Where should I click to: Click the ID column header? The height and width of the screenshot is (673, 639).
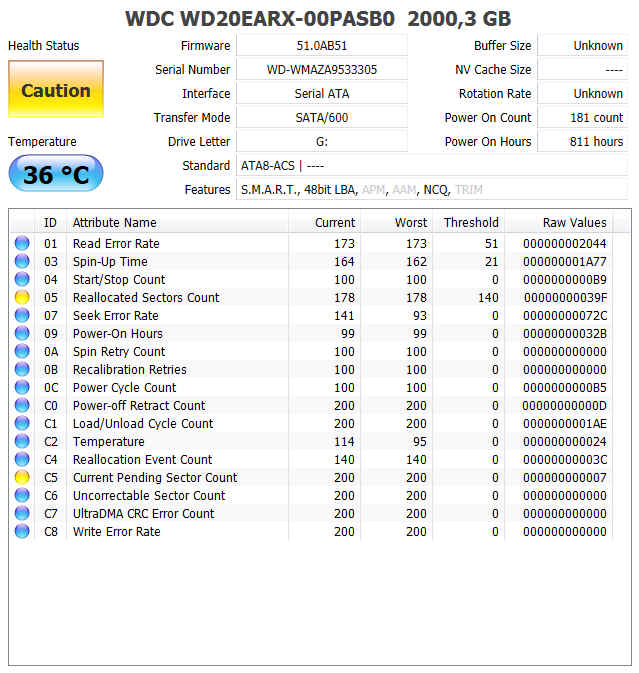coord(50,222)
